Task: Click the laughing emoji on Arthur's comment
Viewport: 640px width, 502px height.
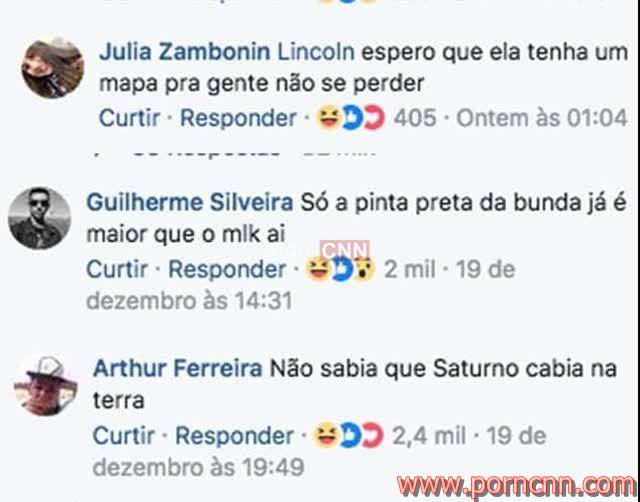Action: [x=325, y=435]
